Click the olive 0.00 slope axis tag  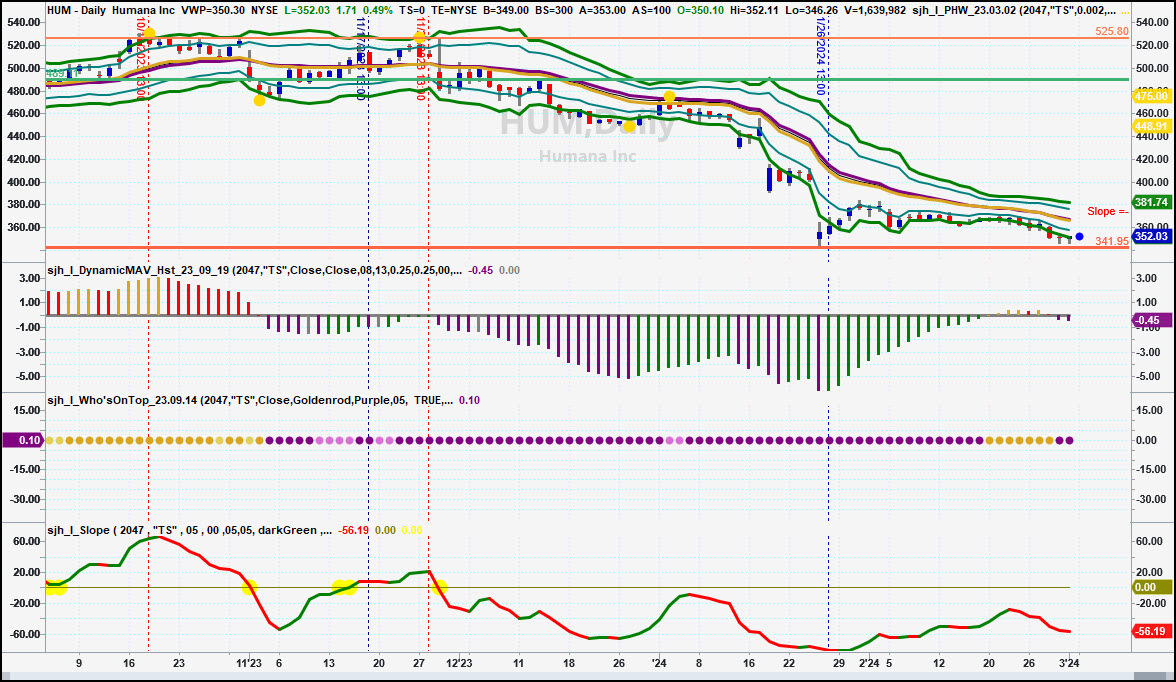[x=1151, y=587]
